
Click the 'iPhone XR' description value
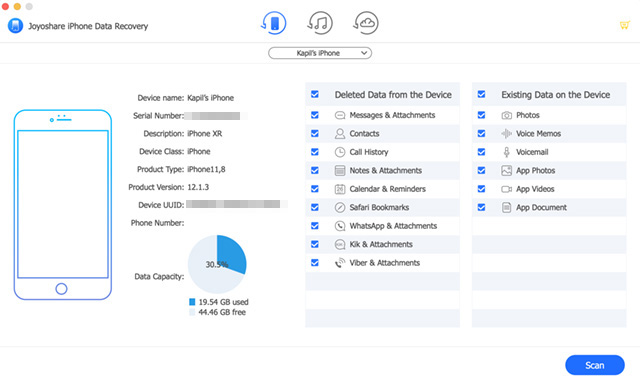pyautogui.click(x=204, y=133)
